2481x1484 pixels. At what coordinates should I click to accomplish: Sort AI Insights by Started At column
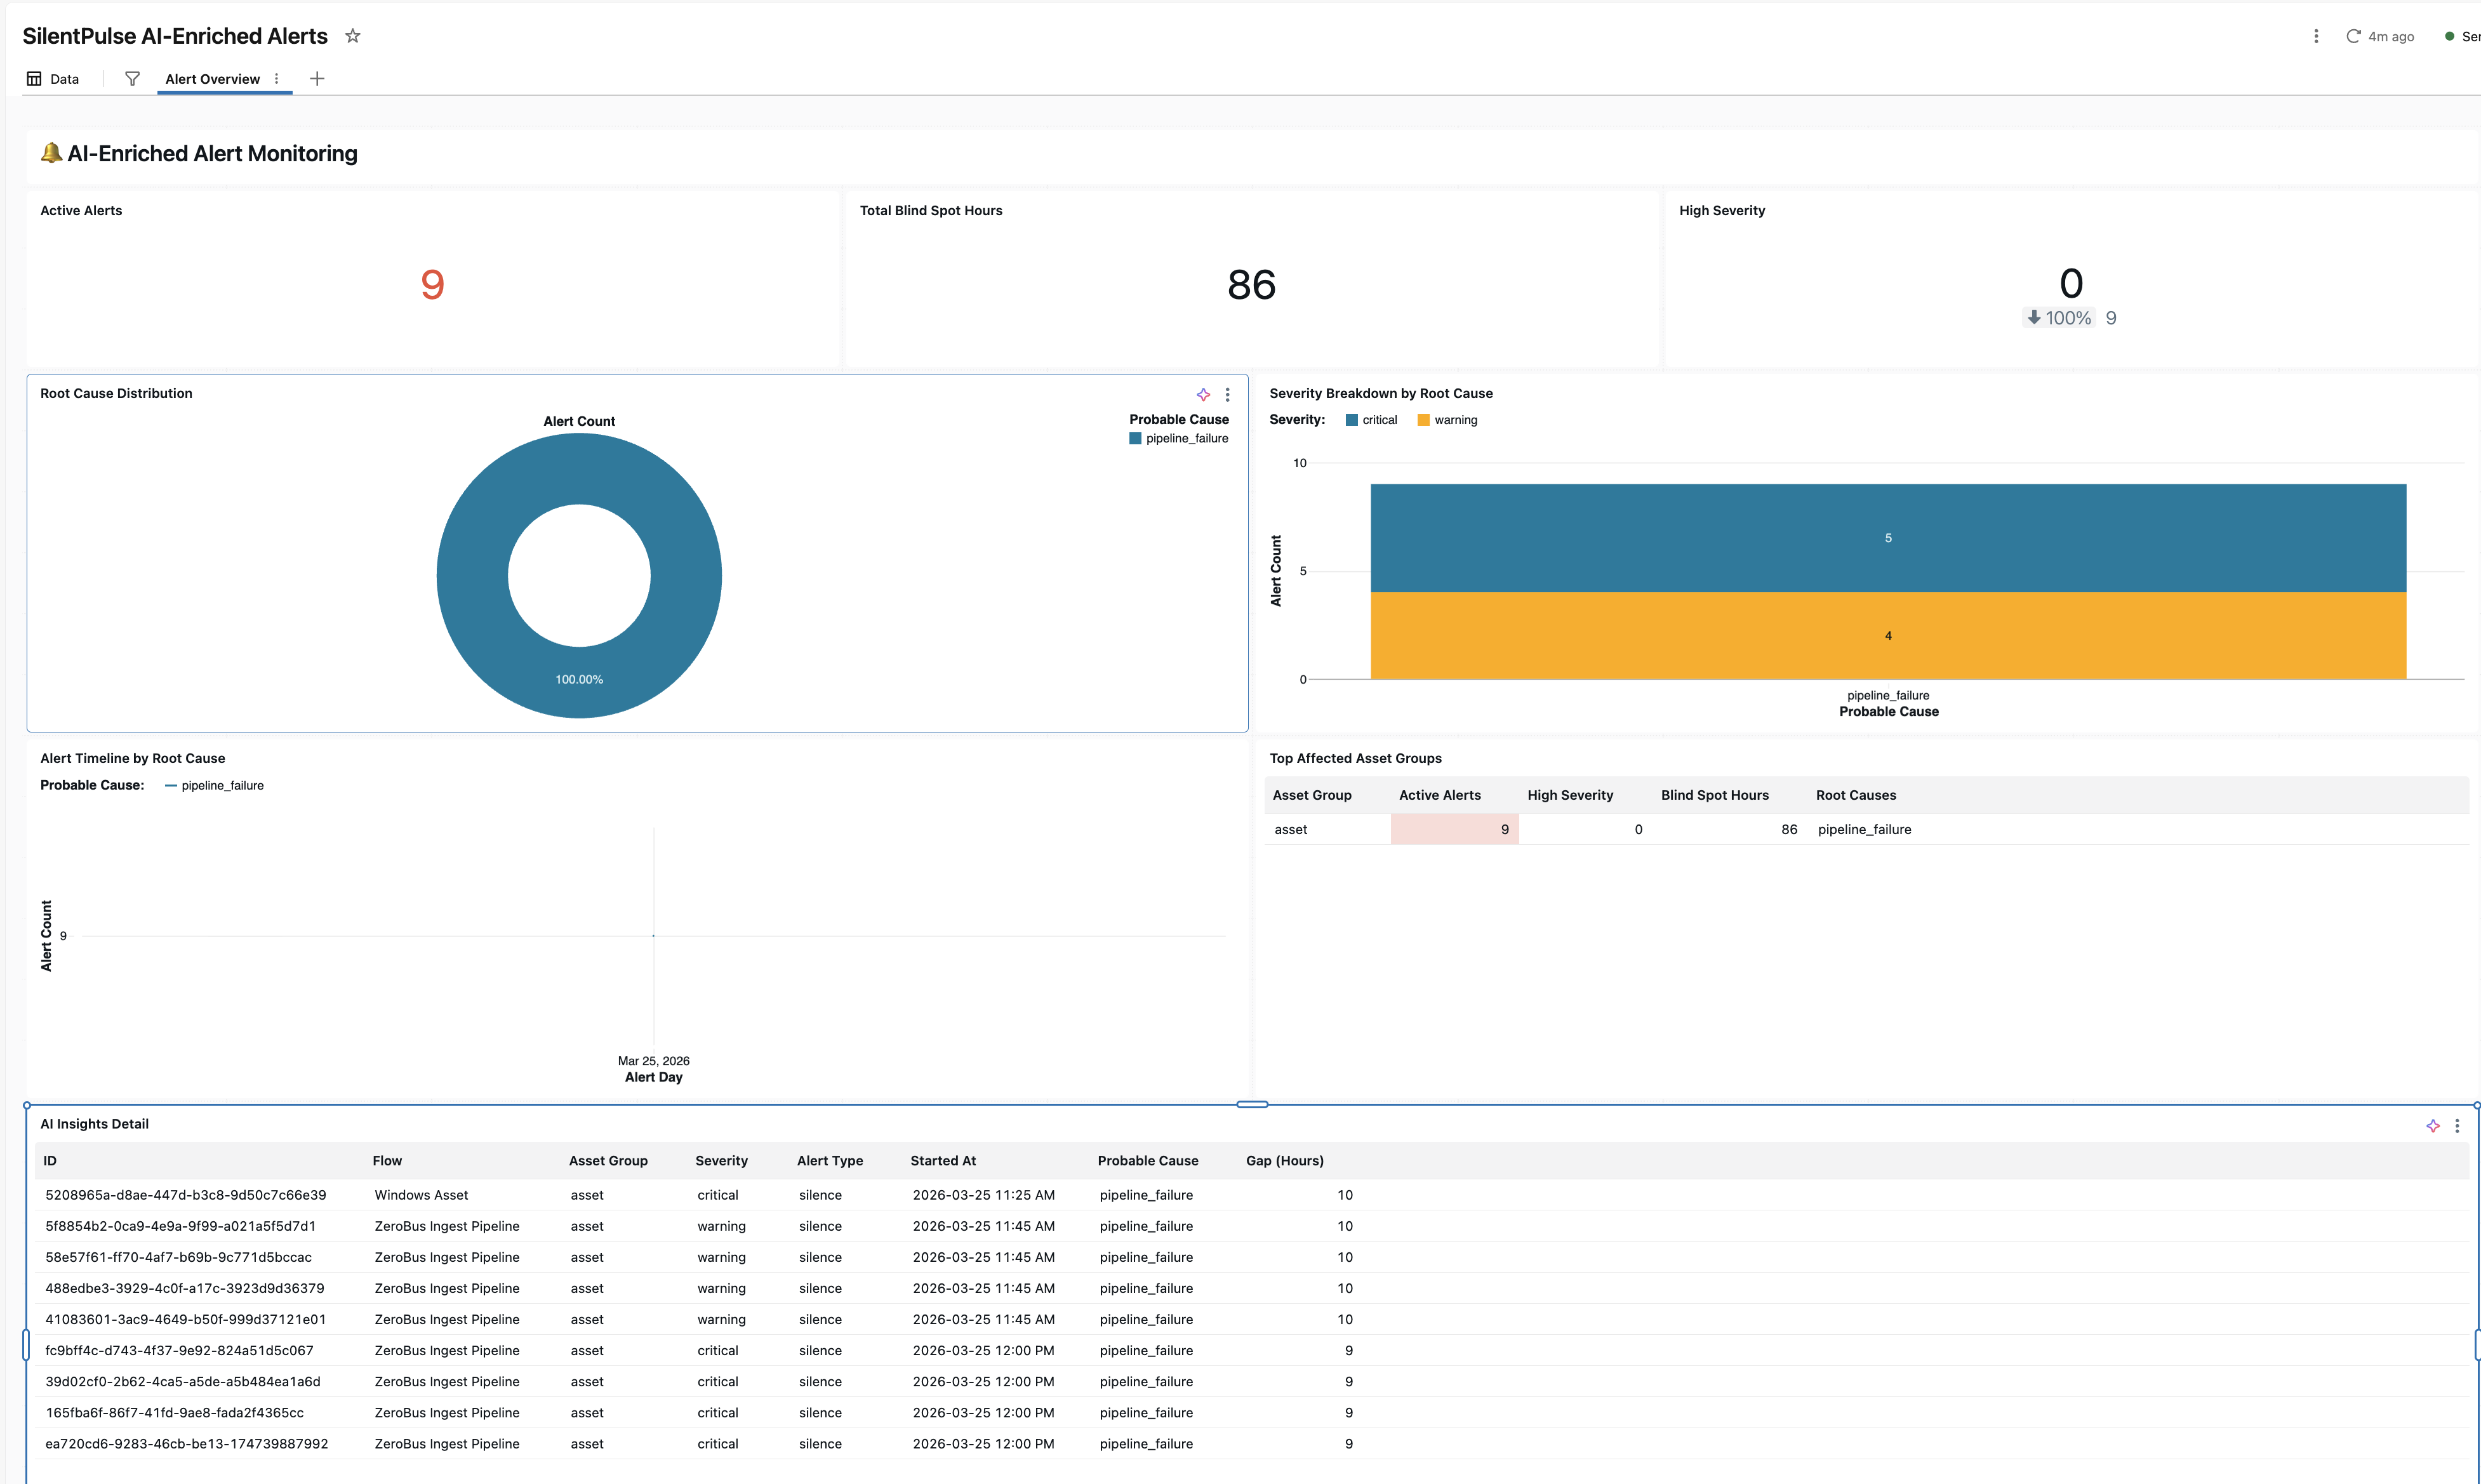(x=943, y=1161)
